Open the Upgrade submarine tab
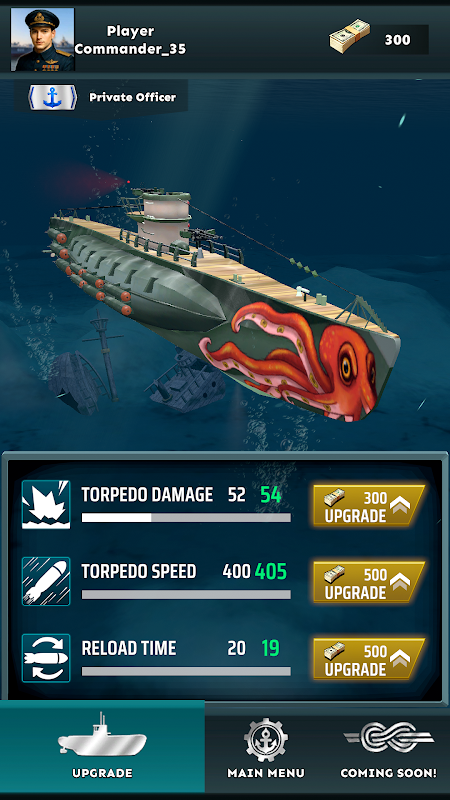The width and height of the screenshot is (450, 800). tap(102, 746)
